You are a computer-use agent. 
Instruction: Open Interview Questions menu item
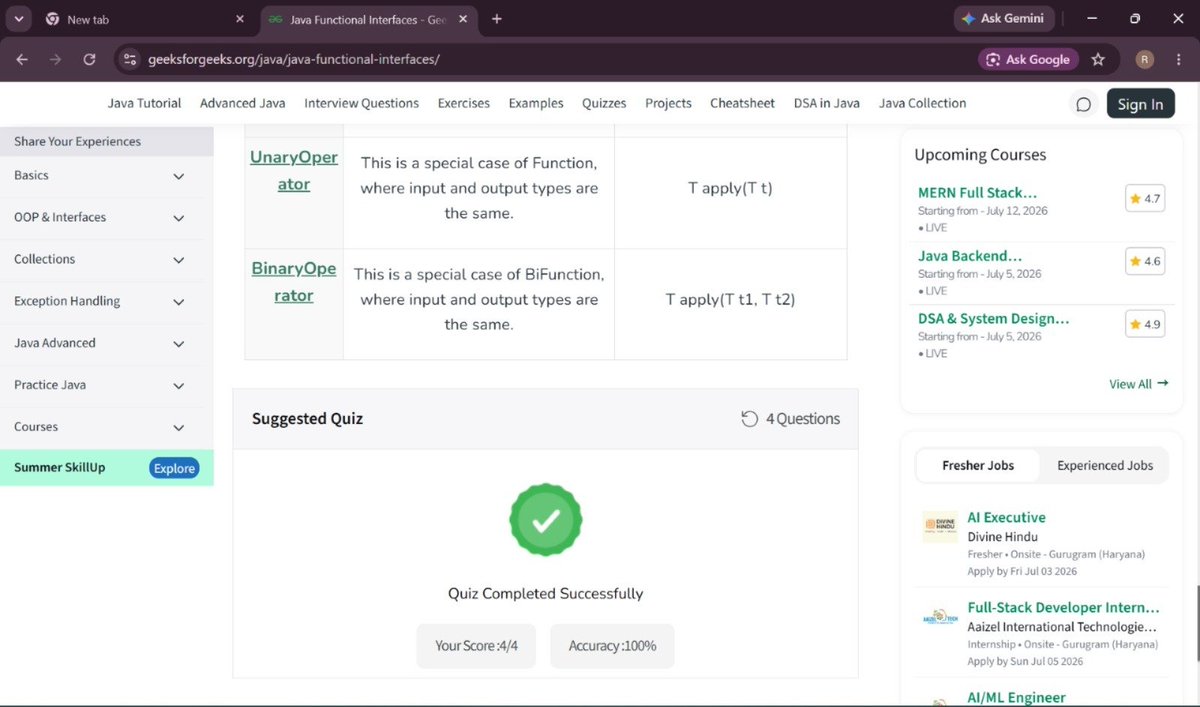[362, 103]
